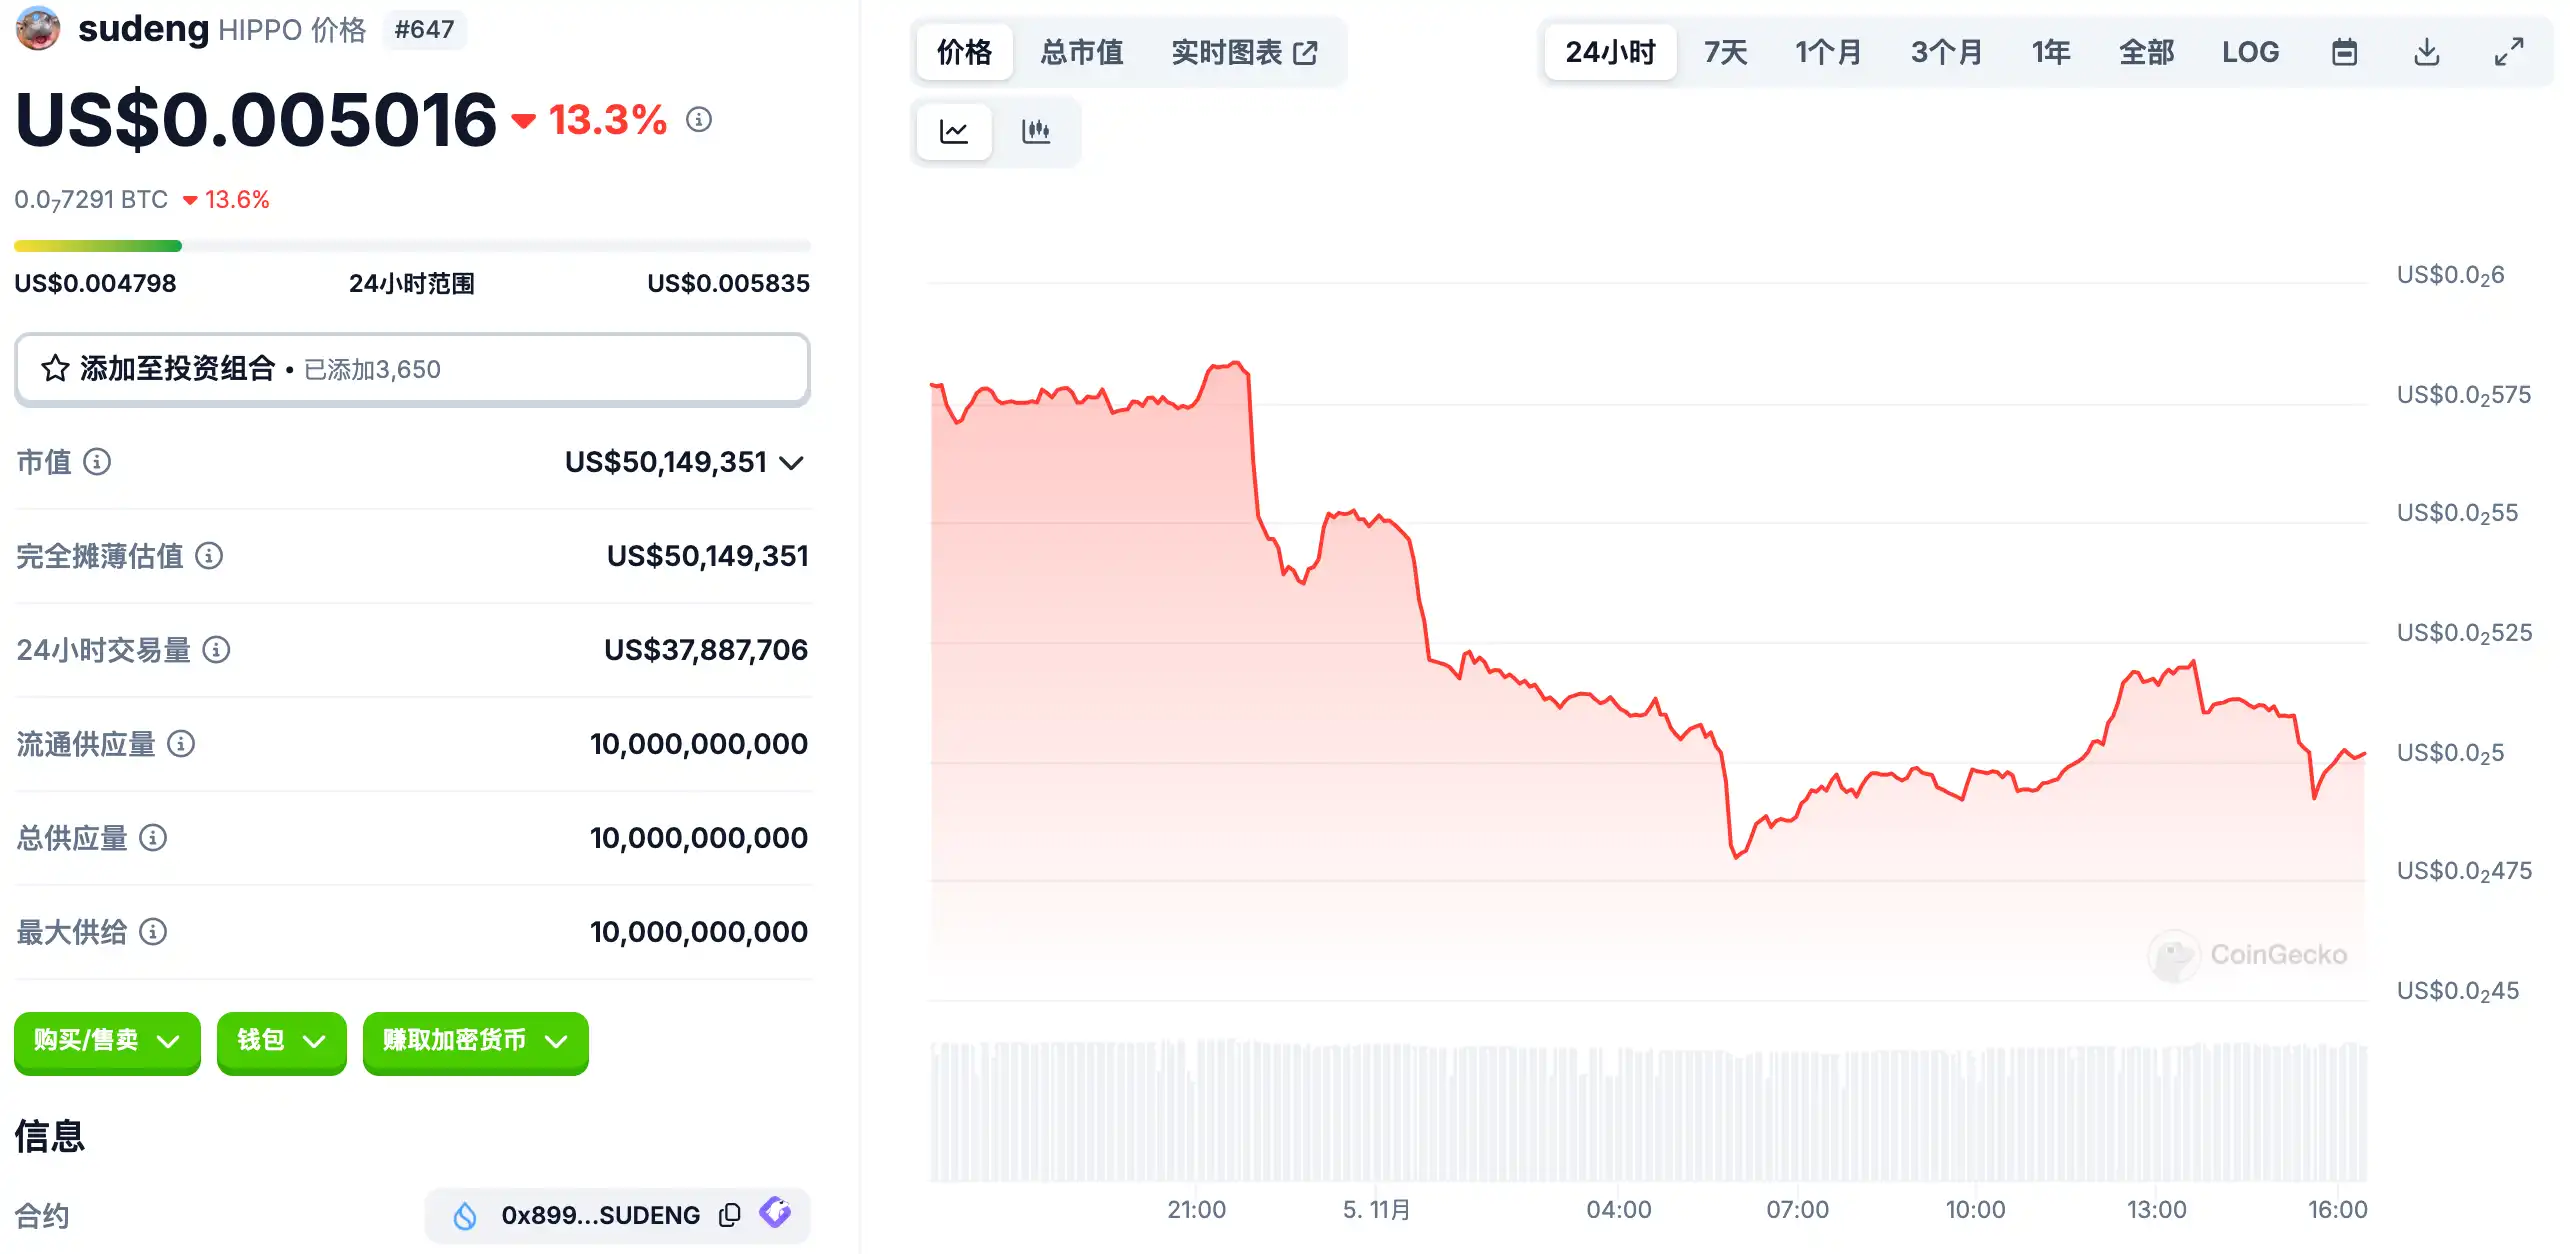Open the 钱包 dropdown menu
Viewport: 2570px width, 1254px height.
click(281, 1041)
